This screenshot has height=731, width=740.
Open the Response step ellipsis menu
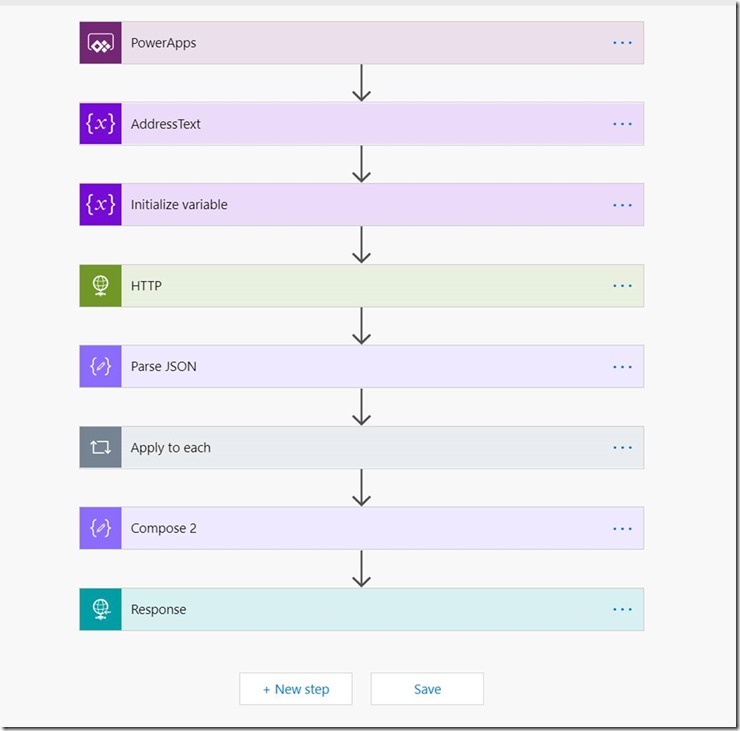tap(622, 609)
